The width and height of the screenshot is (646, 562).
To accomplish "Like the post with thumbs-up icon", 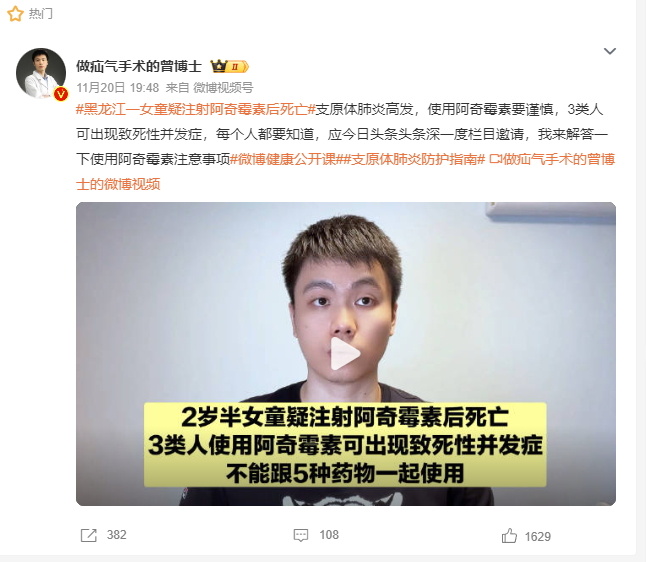I will (509, 536).
